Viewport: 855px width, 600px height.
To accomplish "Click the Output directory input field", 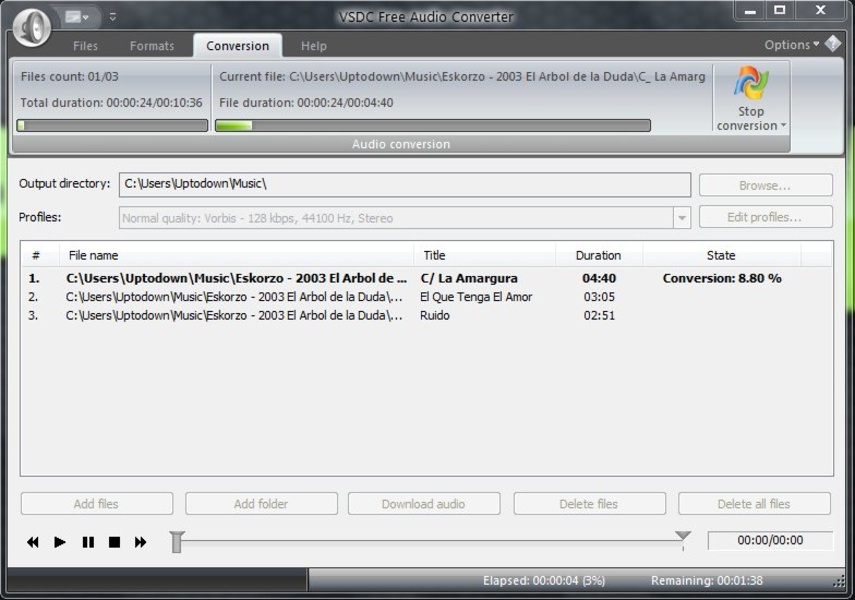I will pyautogui.click(x=405, y=184).
